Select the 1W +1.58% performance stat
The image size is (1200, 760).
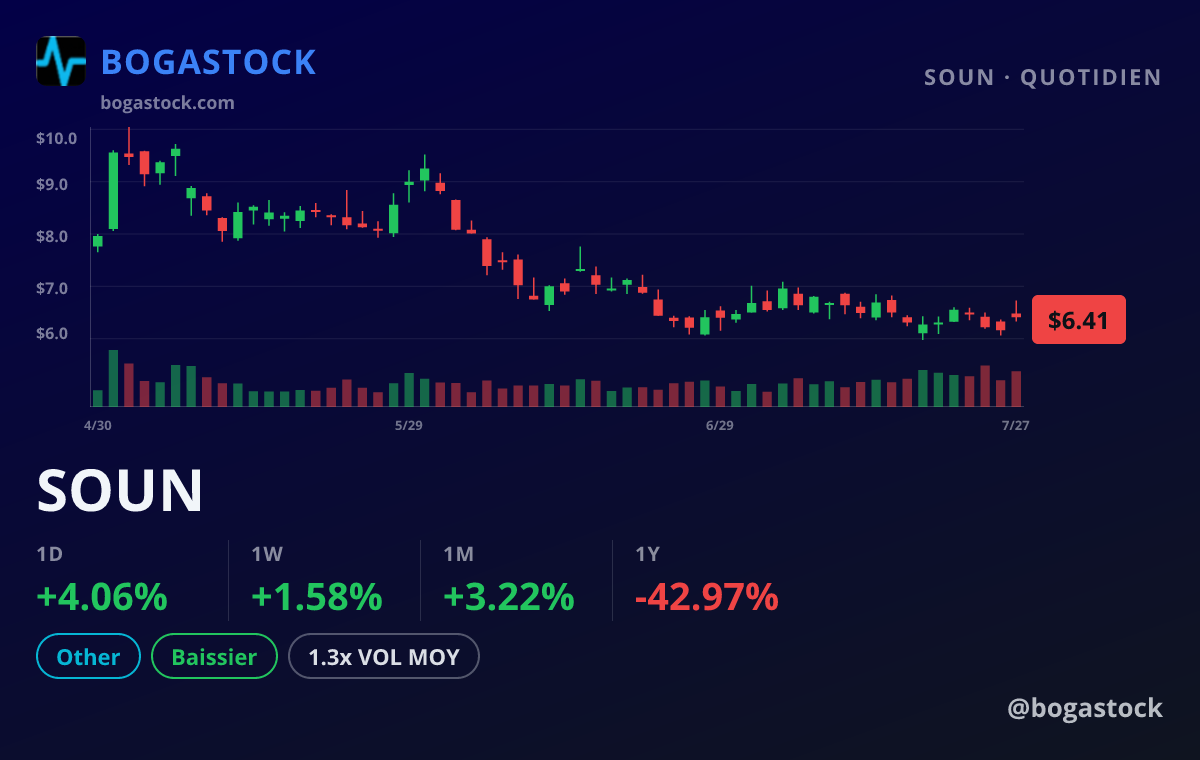tap(317, 581)
